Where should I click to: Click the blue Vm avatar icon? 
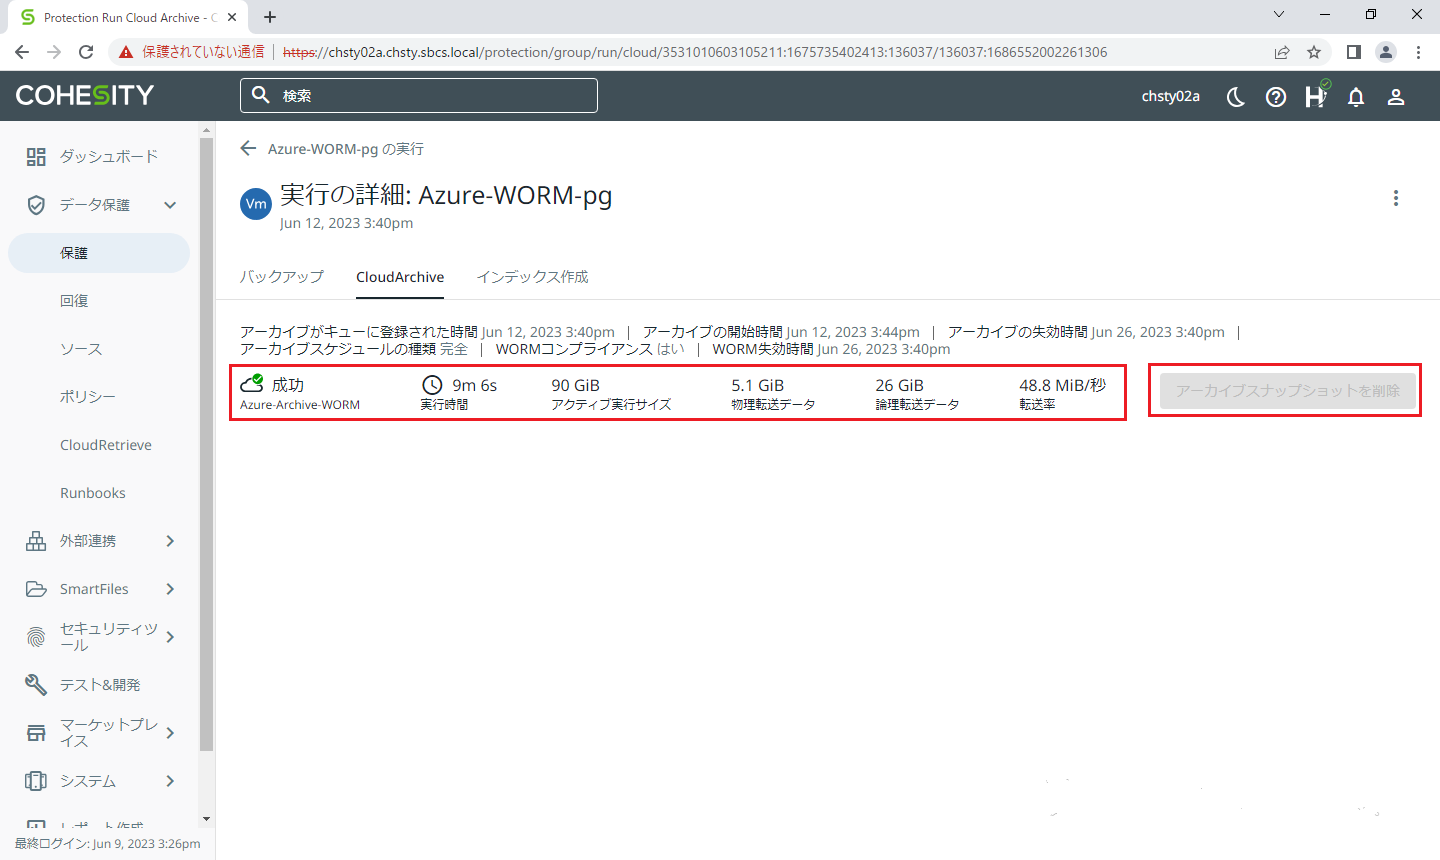click(256, 204)
